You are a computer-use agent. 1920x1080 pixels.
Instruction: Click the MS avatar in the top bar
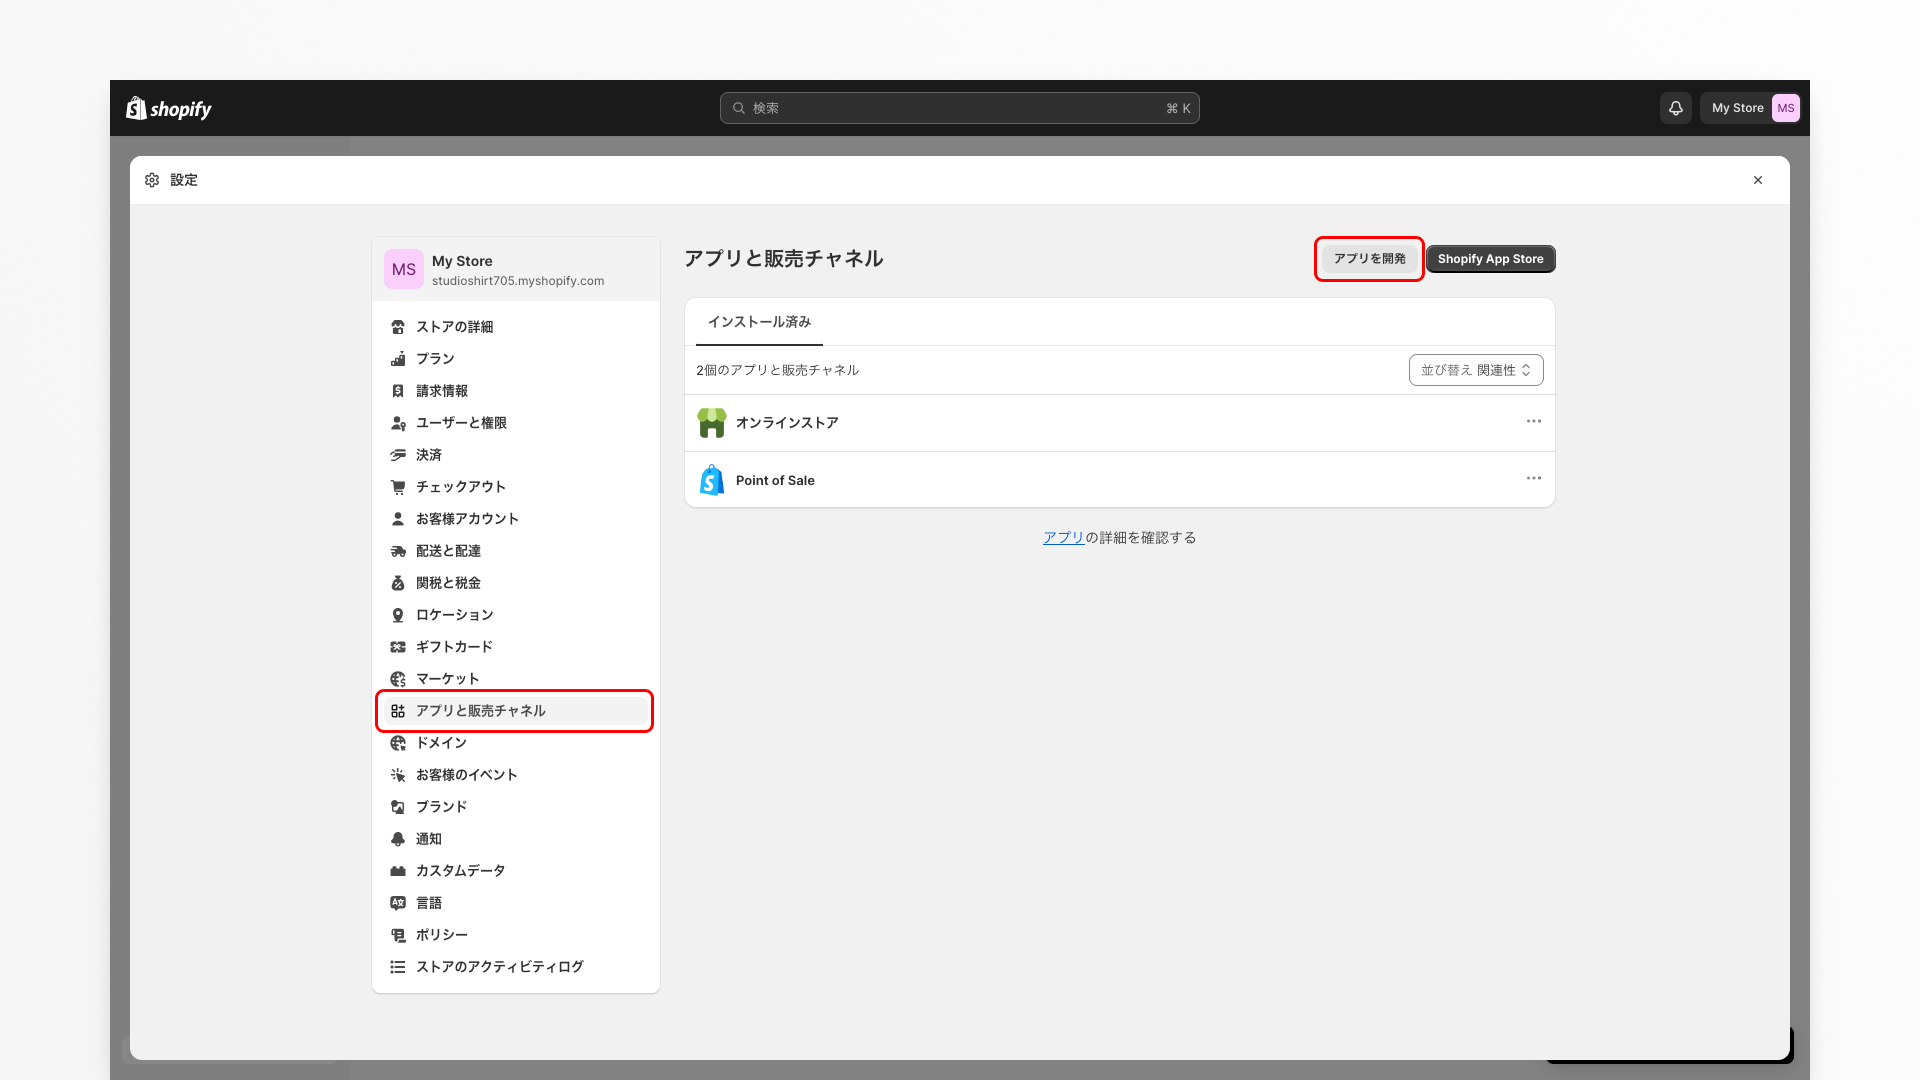pos(1786,108)
